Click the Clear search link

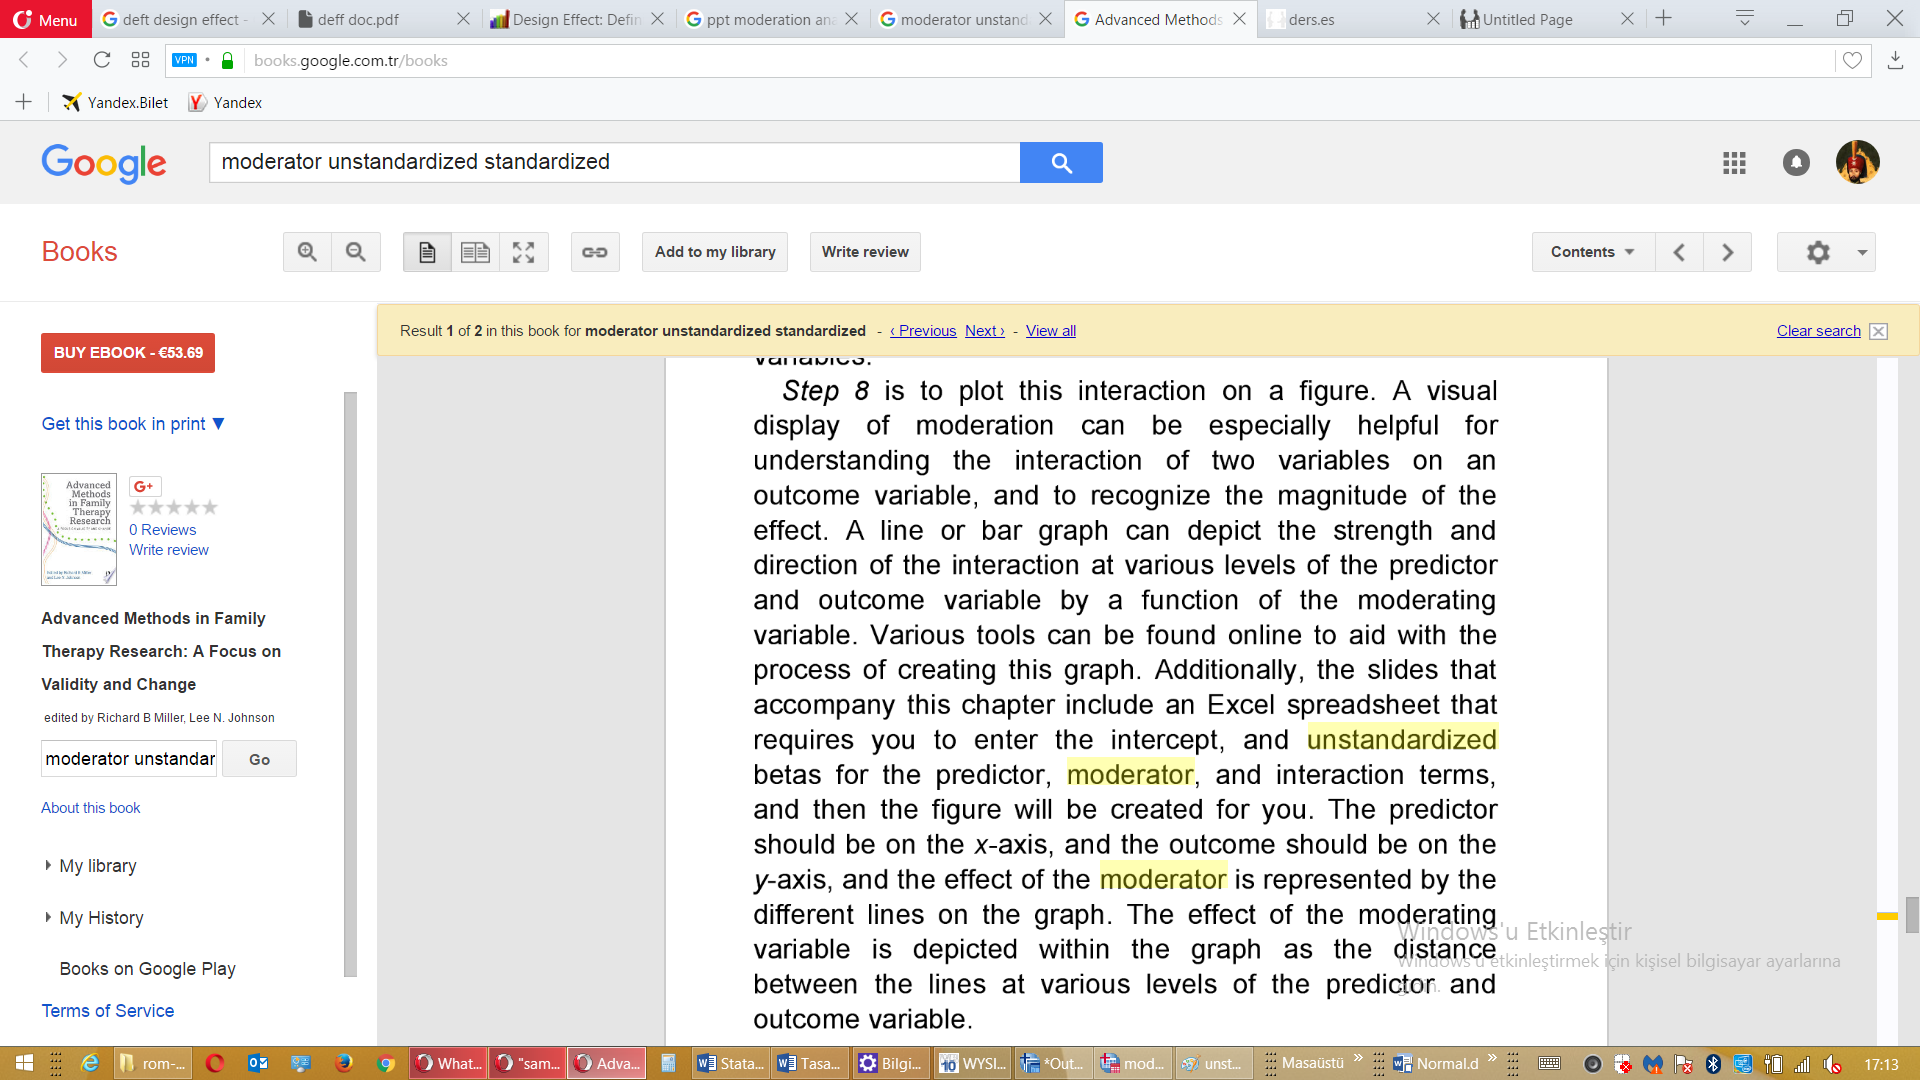tap(1818, 331)
